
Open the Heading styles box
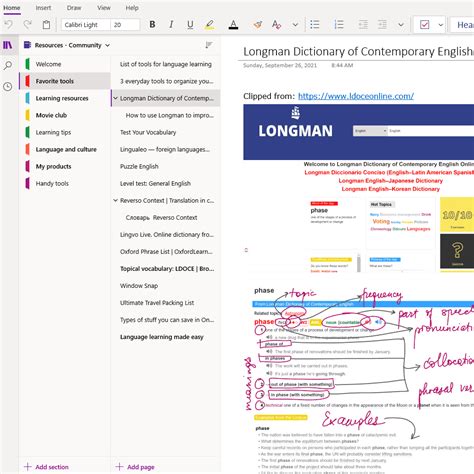463,25
